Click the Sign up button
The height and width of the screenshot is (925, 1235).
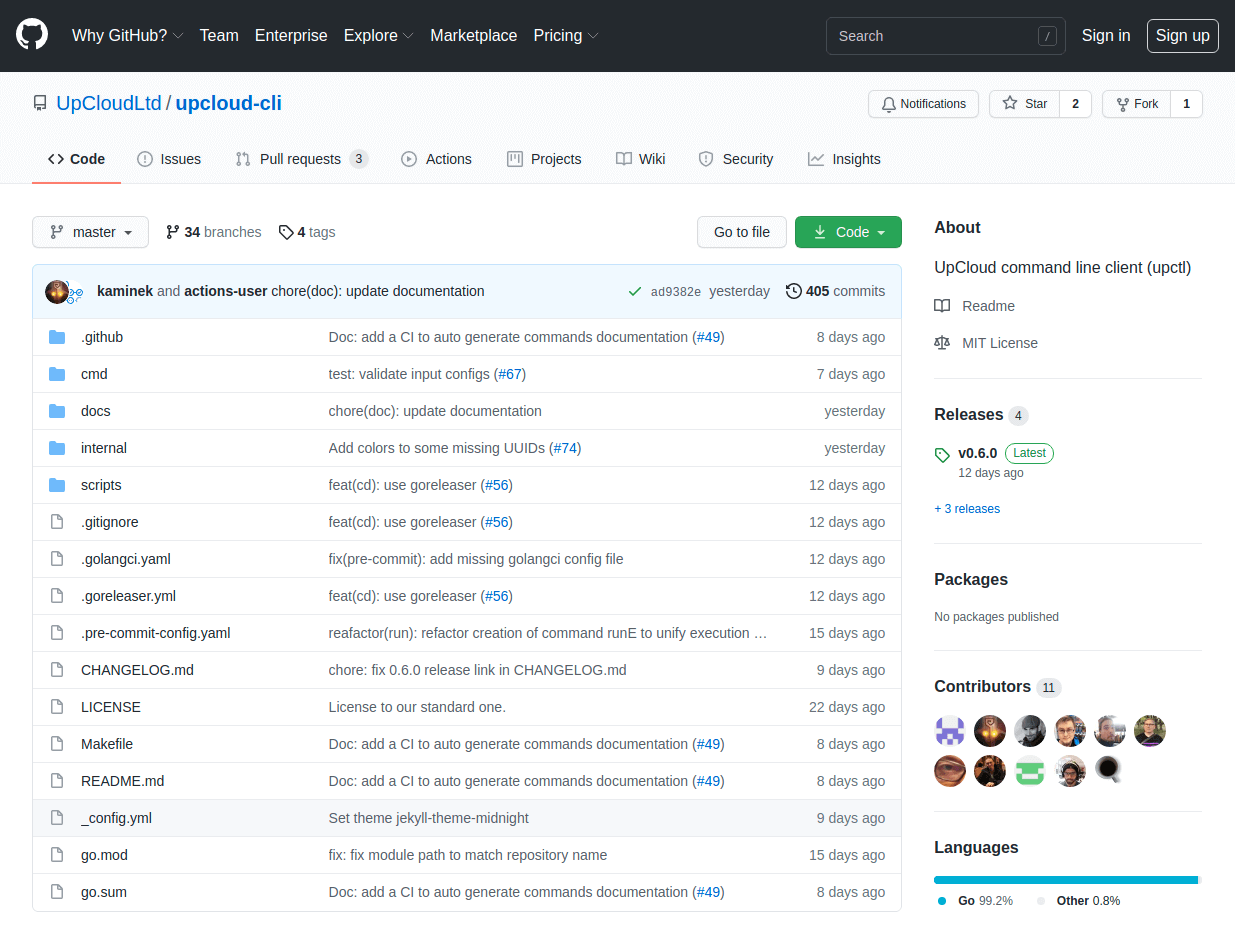(x=1183, y=35)
